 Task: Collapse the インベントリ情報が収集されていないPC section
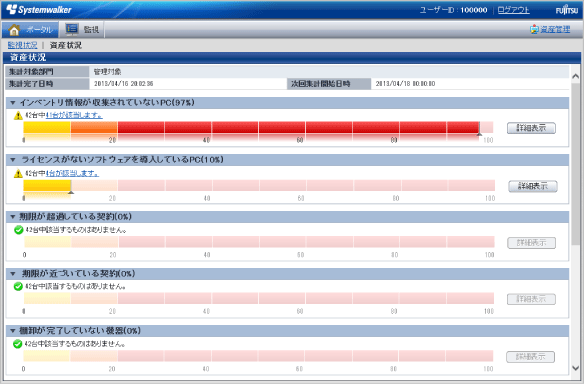[13, 103]
